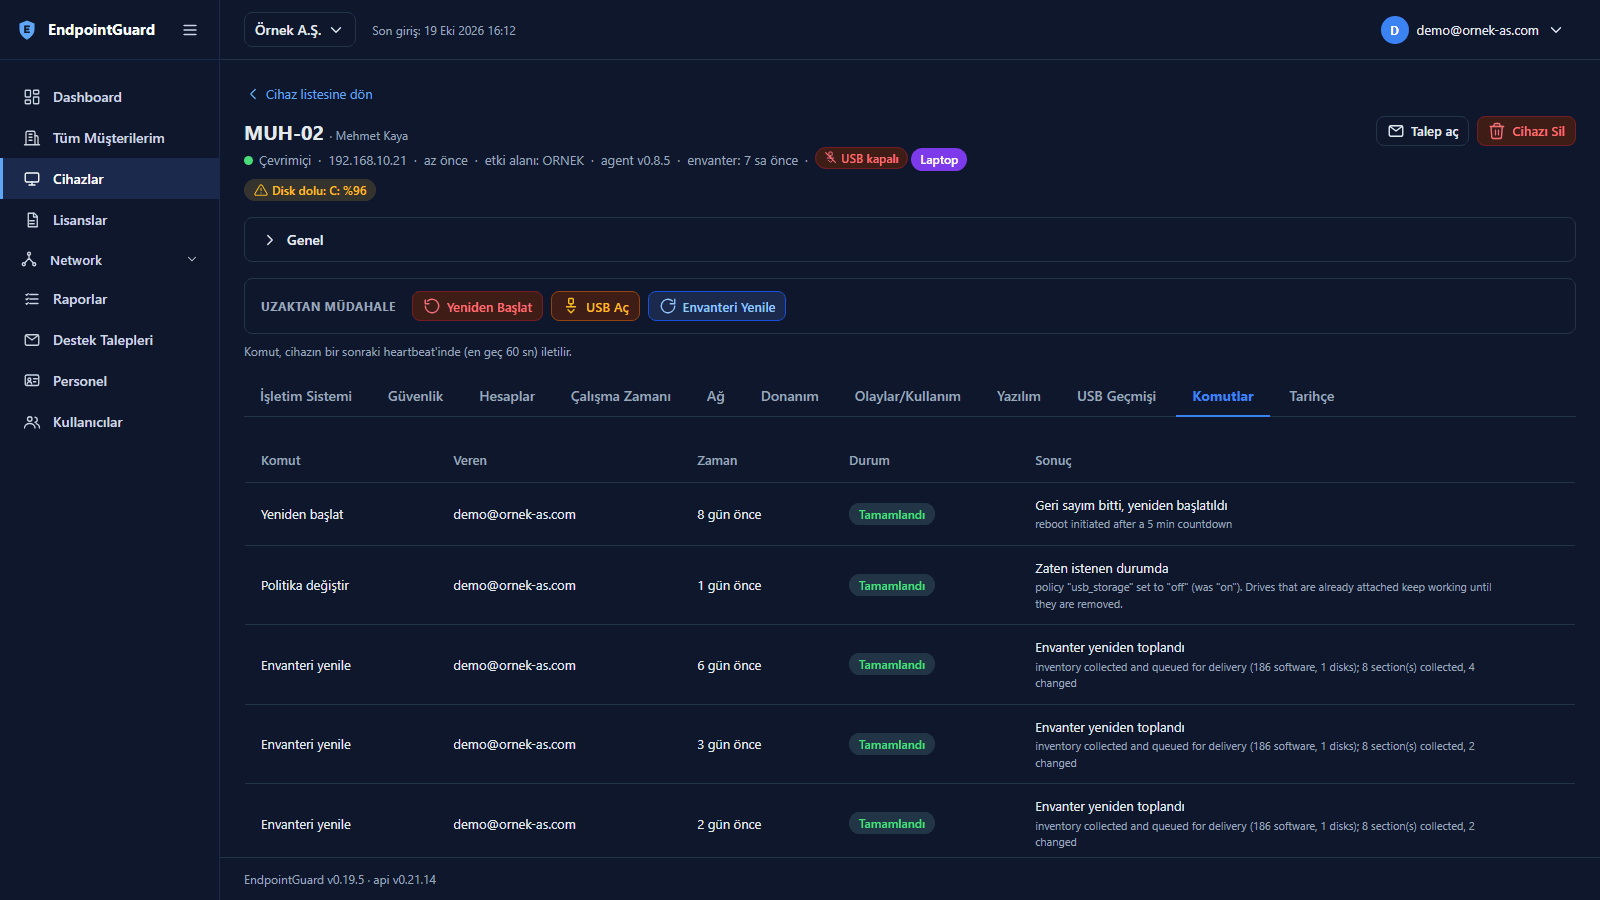Open the demo@ornek-as.com account menu

[x=1472, y=30]
